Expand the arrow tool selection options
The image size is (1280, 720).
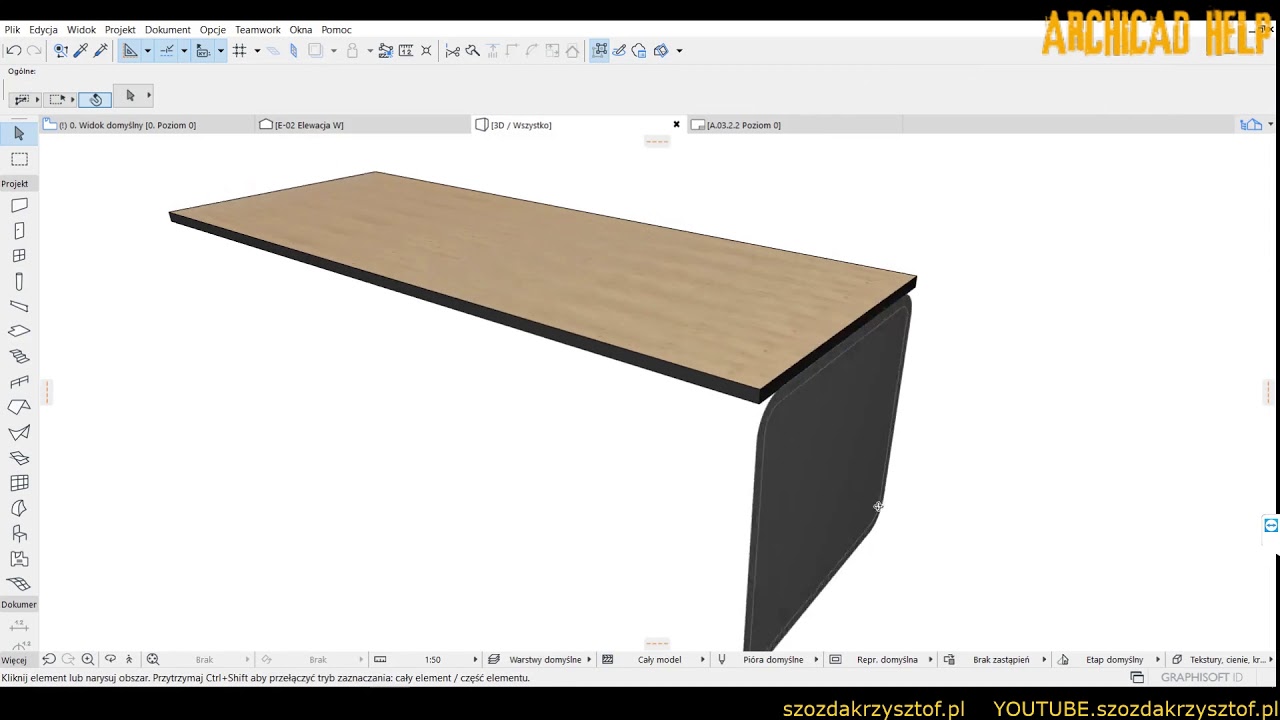tap(149, 96)
